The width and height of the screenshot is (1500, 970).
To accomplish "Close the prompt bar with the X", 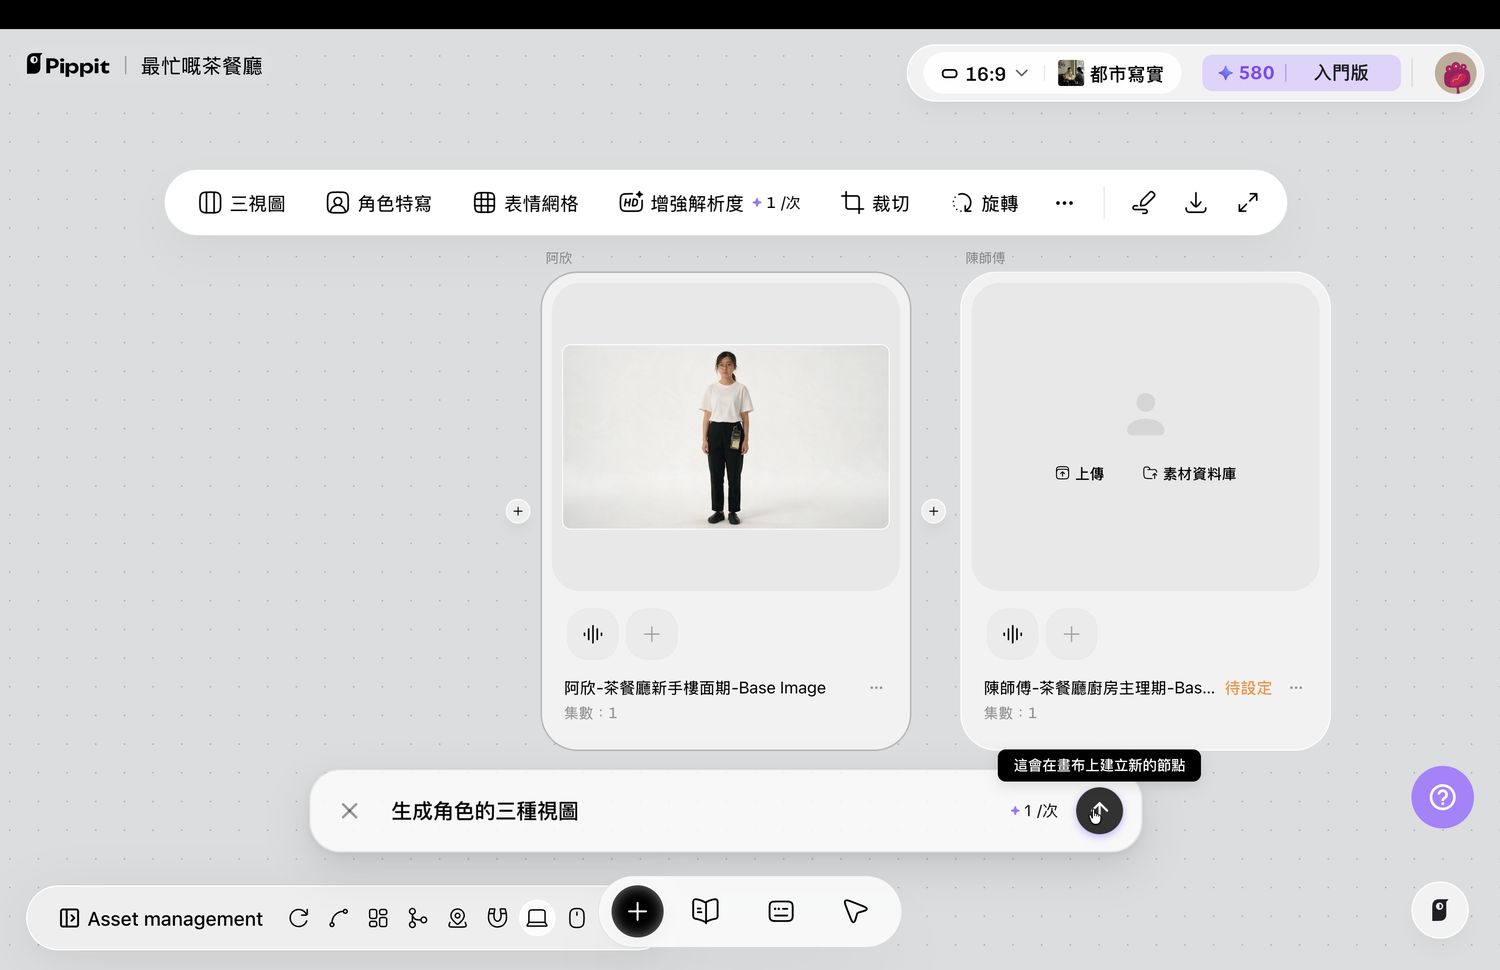I will 349,811.
